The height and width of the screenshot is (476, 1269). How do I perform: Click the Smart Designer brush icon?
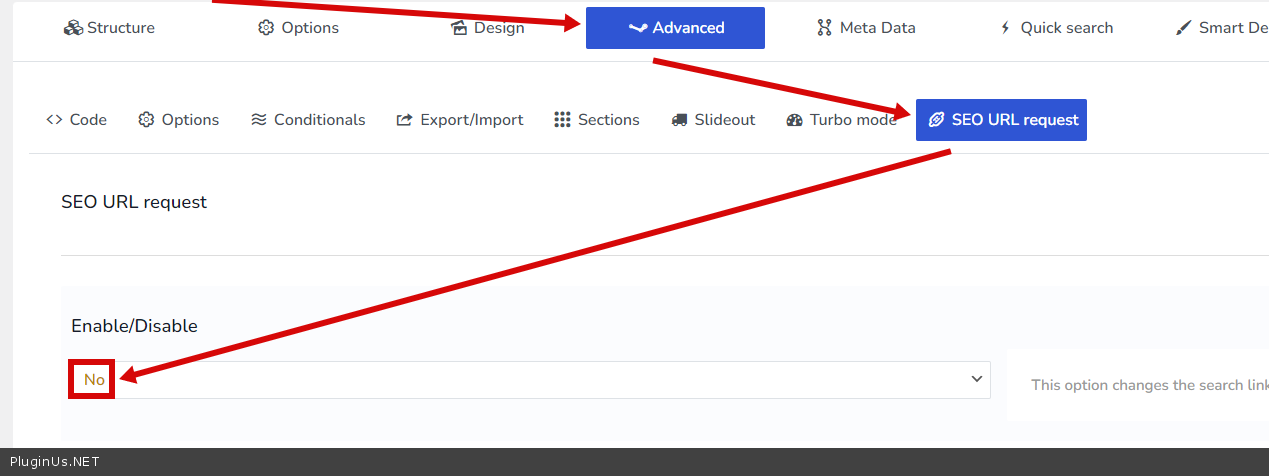click(x=1184, y=28)
